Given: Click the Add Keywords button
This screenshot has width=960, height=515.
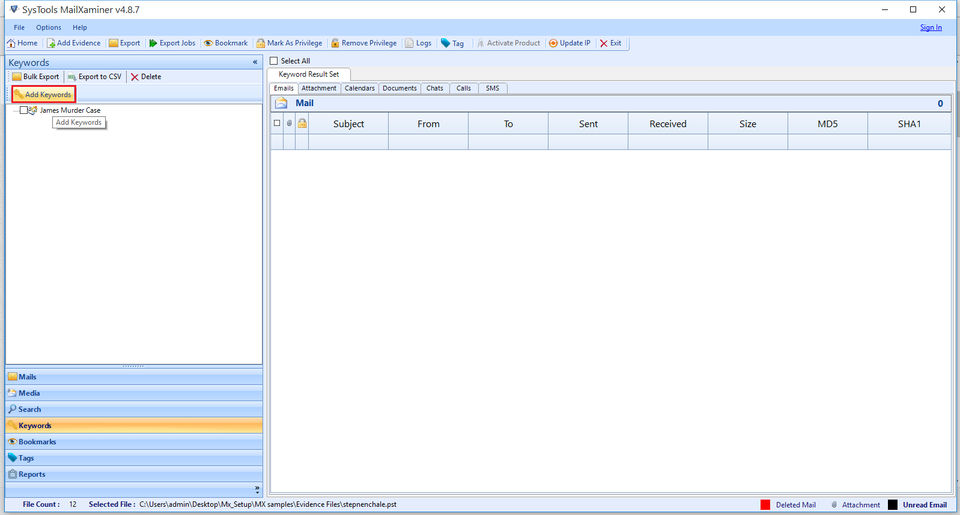Looking at the screenshot, I should tap(42, 94).
